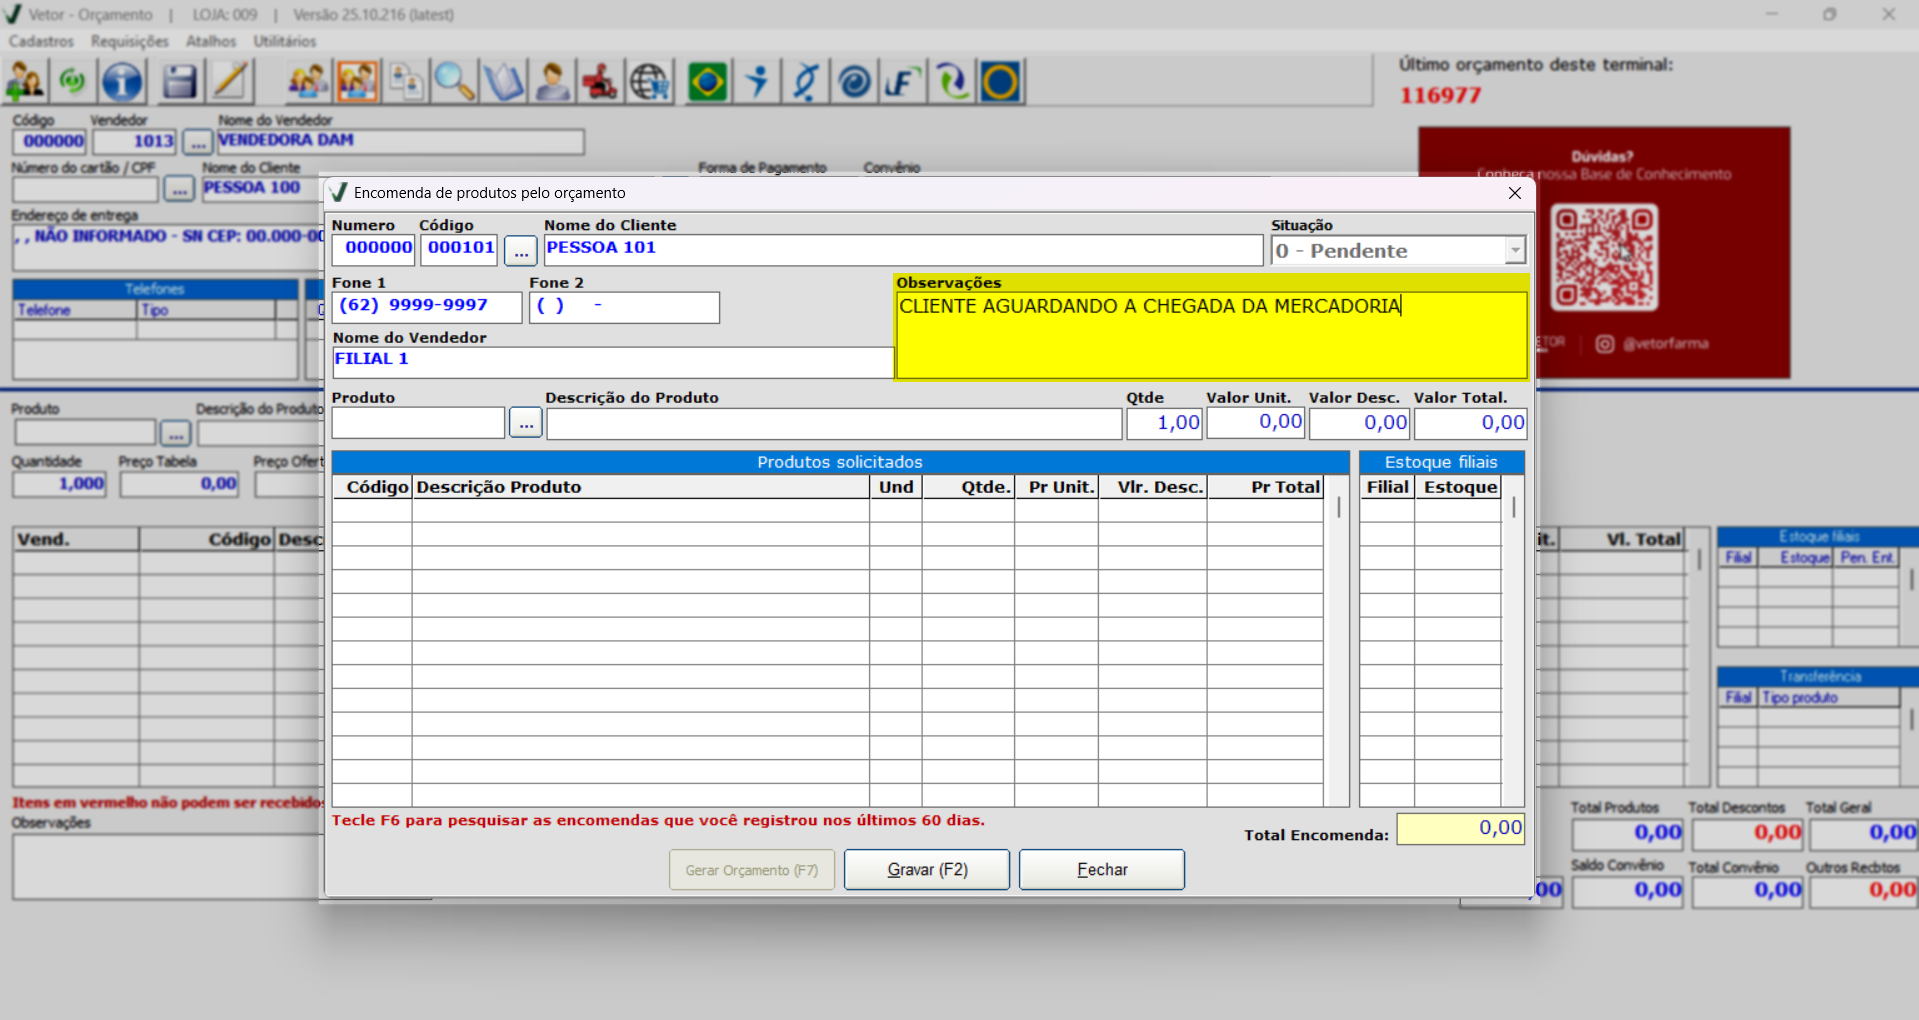Click the pencil edit icon
Screen dimensions: 1919x1020
coord(230,82)
